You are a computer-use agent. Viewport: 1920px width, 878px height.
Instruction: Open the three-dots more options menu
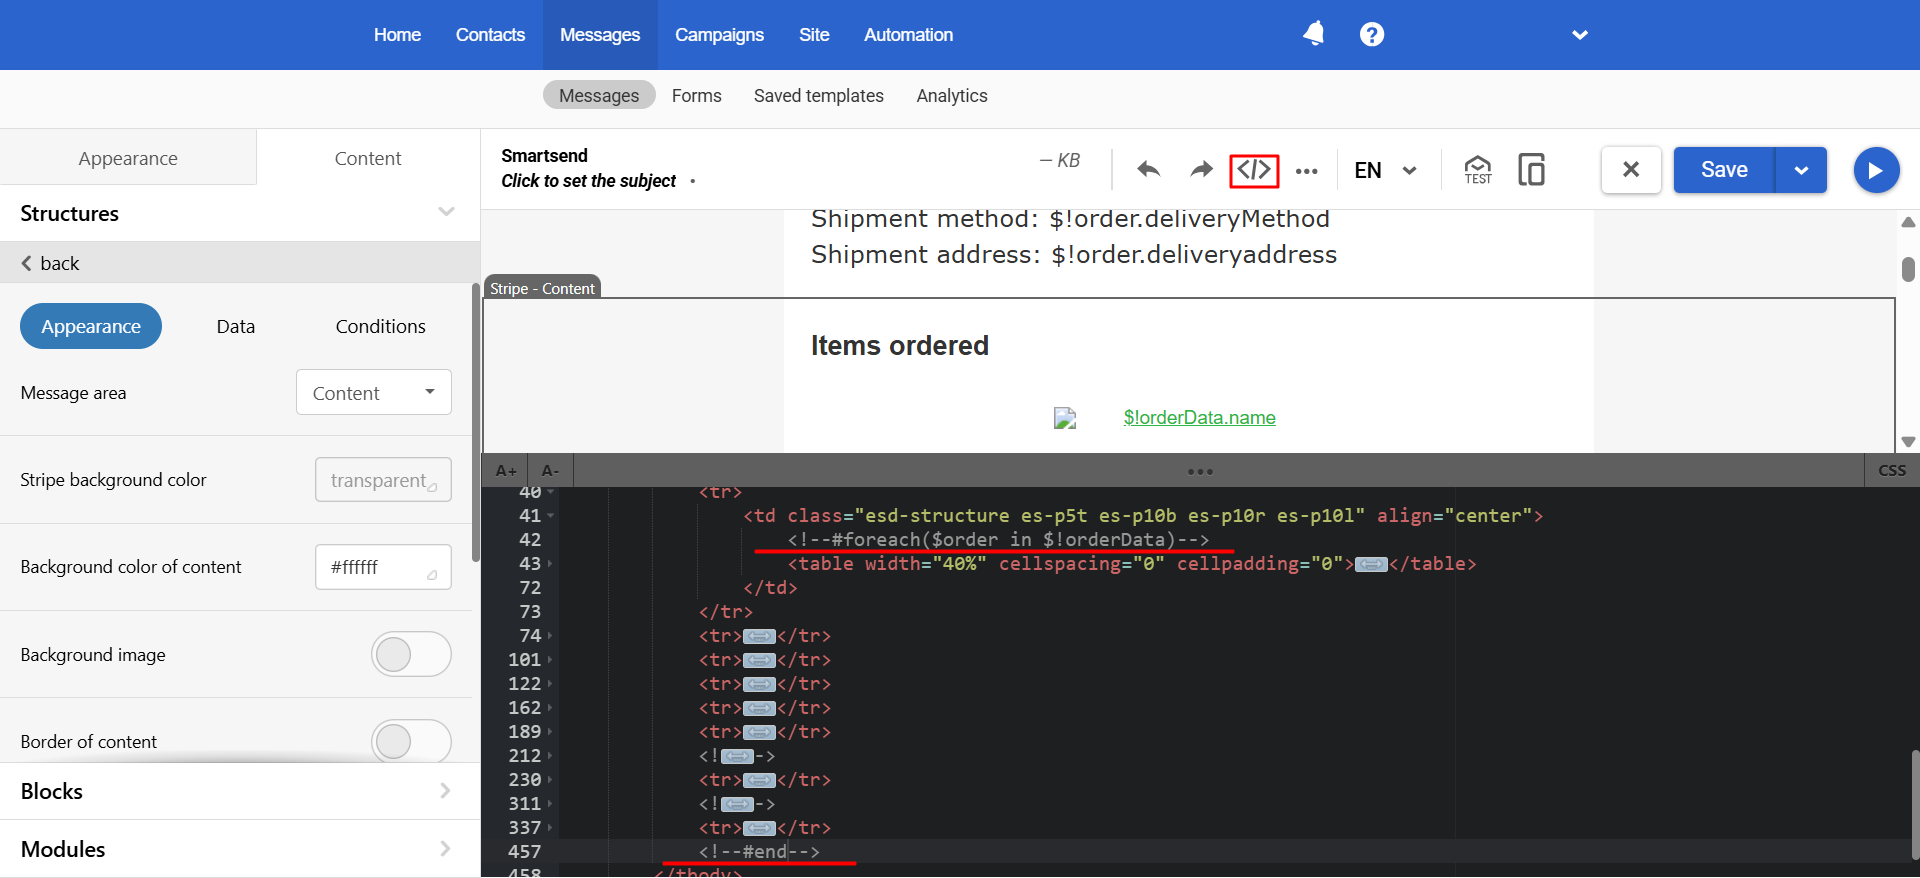tap(1306, 171)
